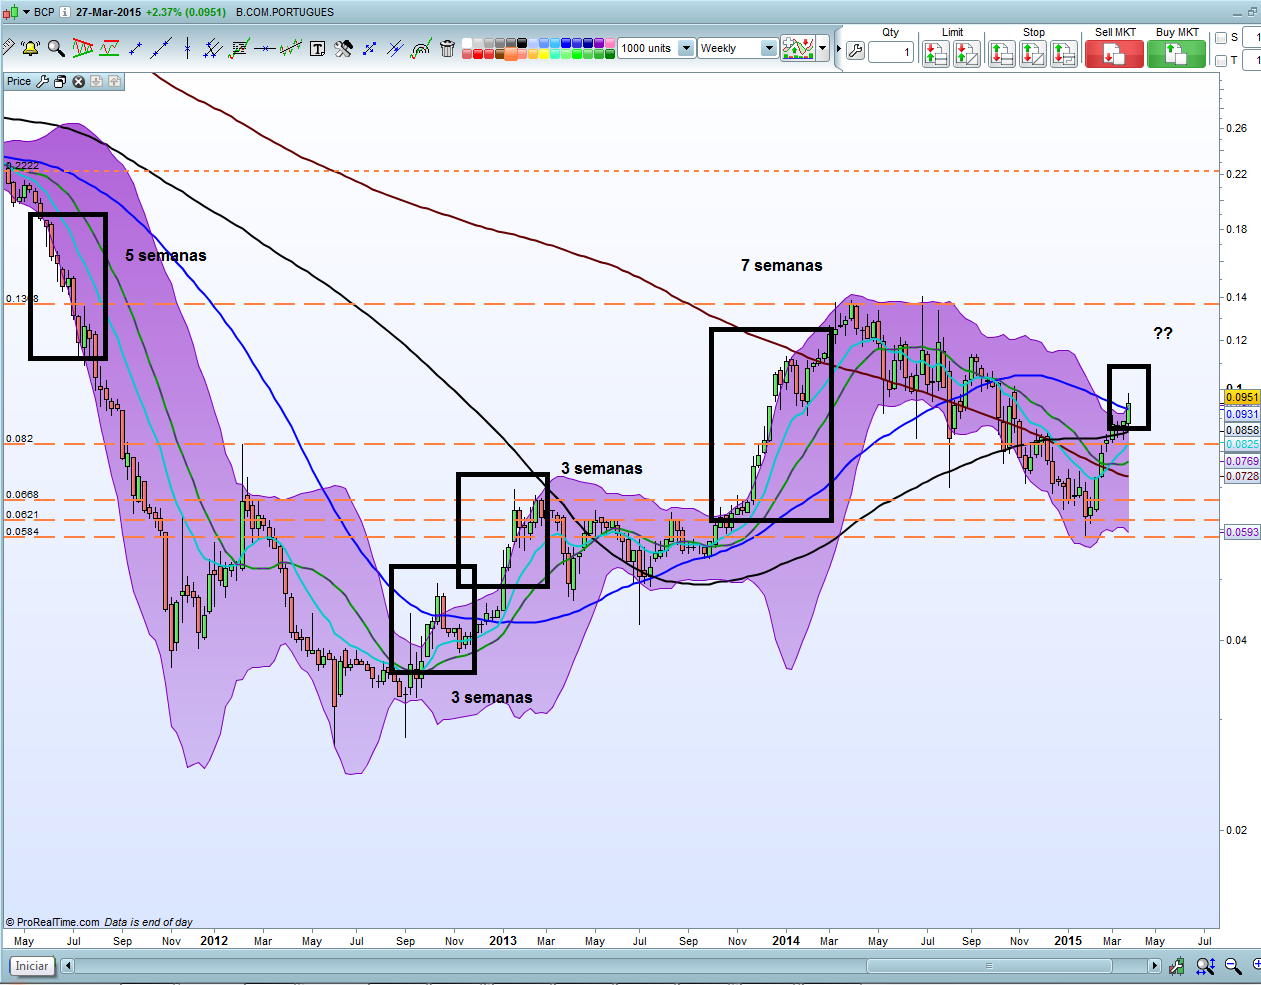Click the info icon beside BCP
Viewport: 1261px width, 985px height.
pyautogui.click(x=65, y=12)
